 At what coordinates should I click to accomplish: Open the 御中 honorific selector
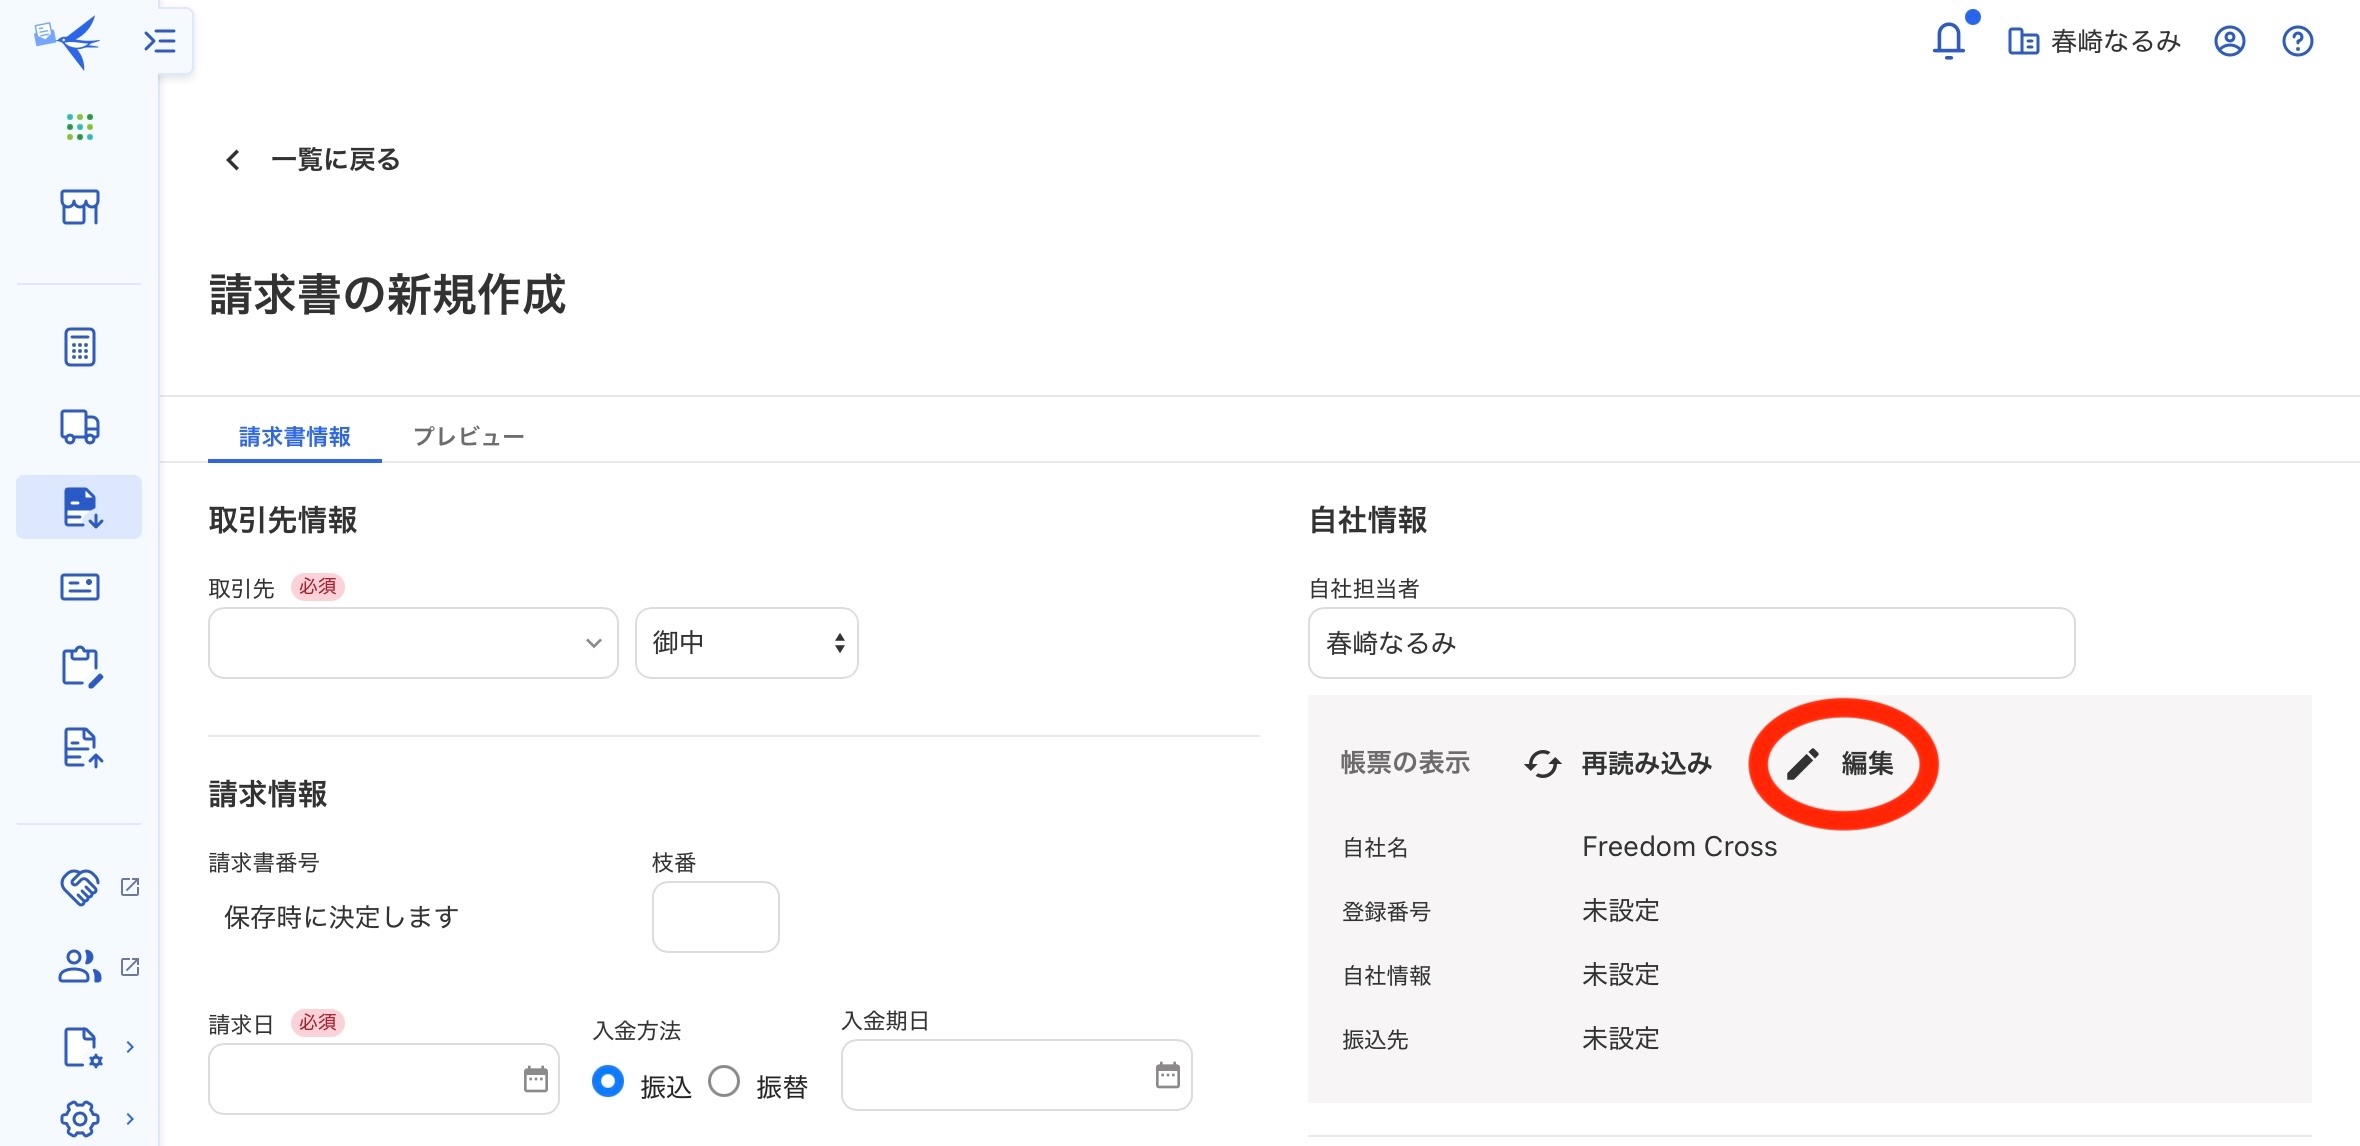pos(746,643)
